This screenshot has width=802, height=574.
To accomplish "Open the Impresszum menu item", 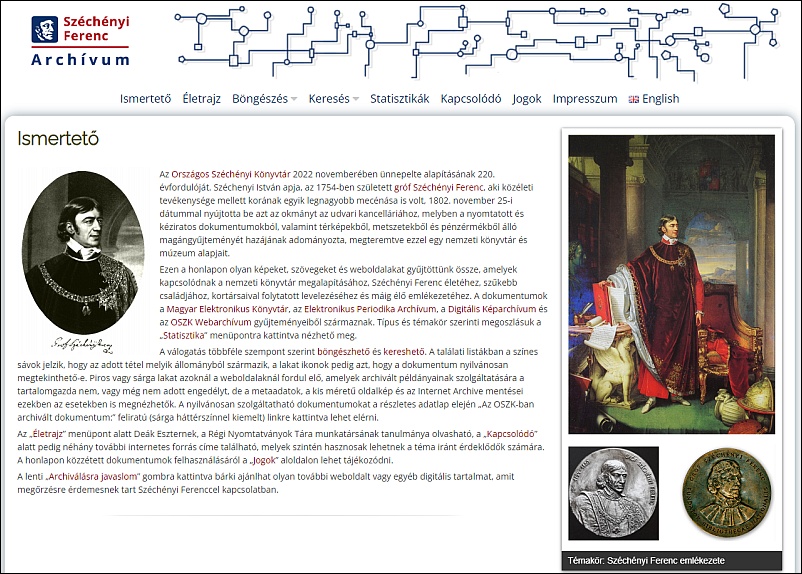I will 585,99.
